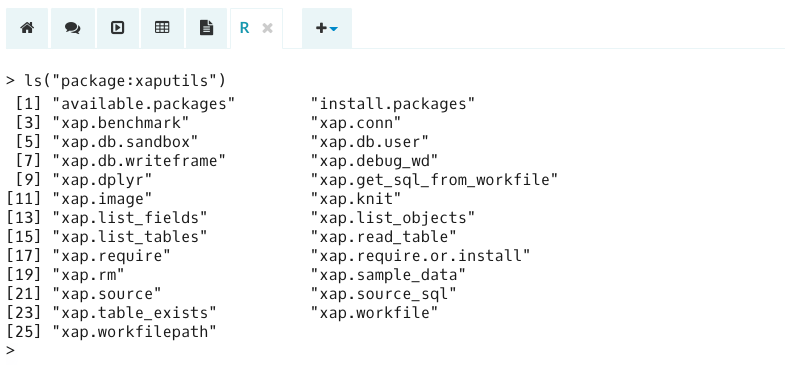The height and width of the screenshot is (392, 785).
Task: Open the play button tab
Action: (x=118, y=28)
